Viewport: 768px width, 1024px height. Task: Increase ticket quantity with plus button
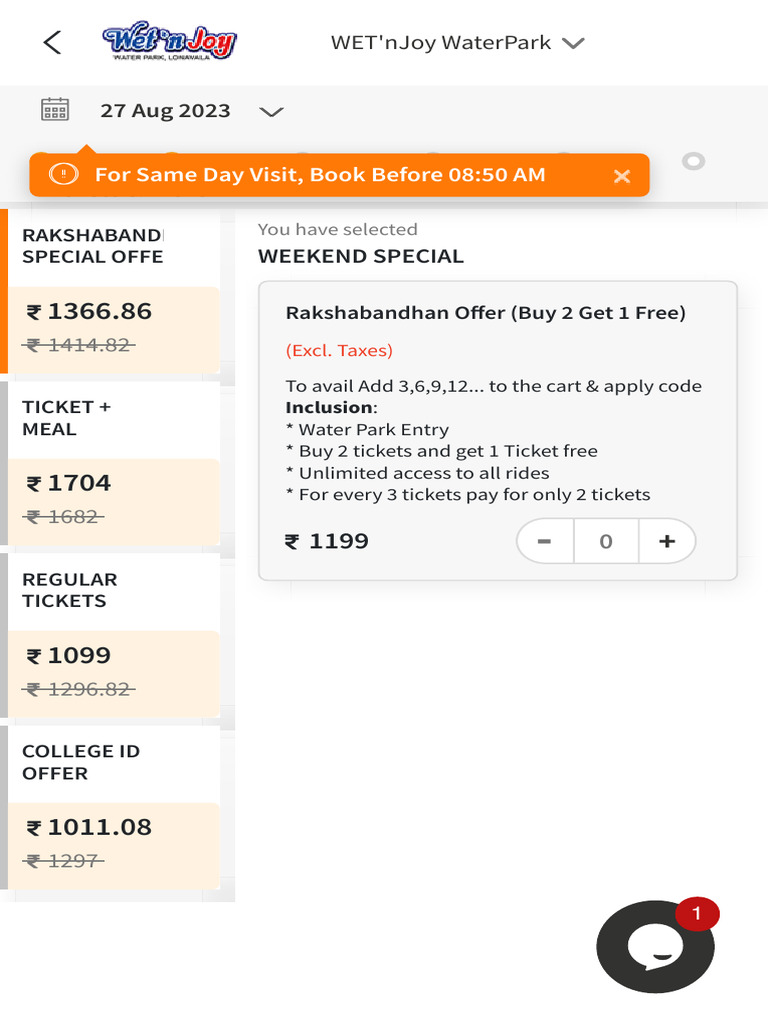tap(667, 541)
